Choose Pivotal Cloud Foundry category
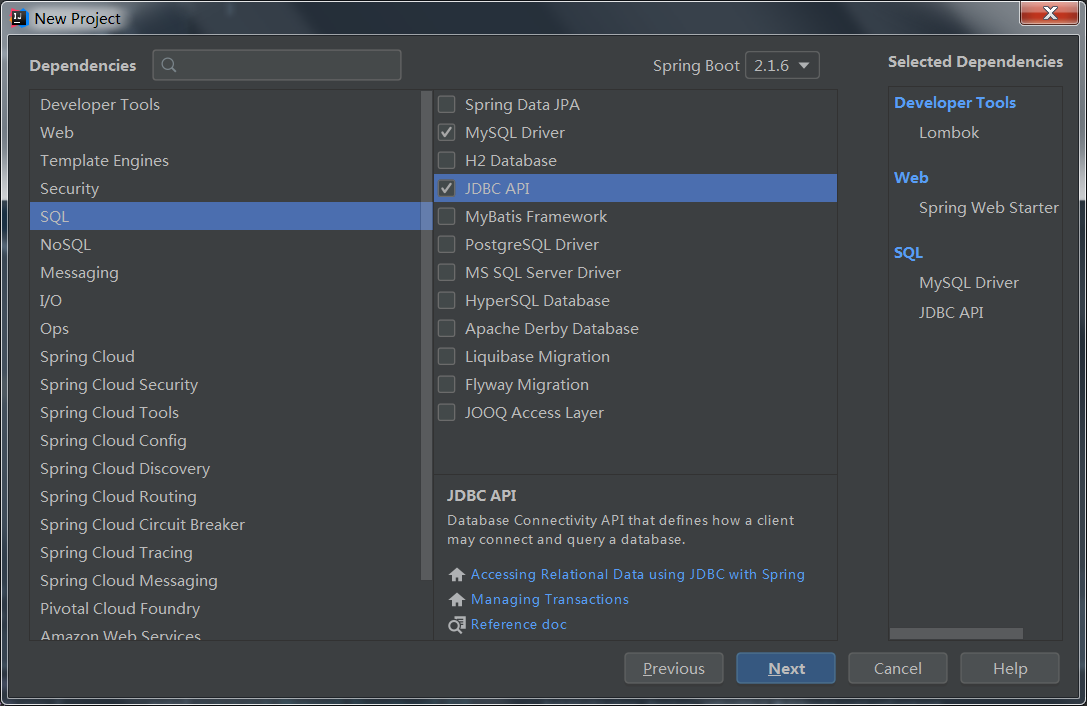Image resolution: width=1087 pixels, height=706 pixels. point(225,608)
